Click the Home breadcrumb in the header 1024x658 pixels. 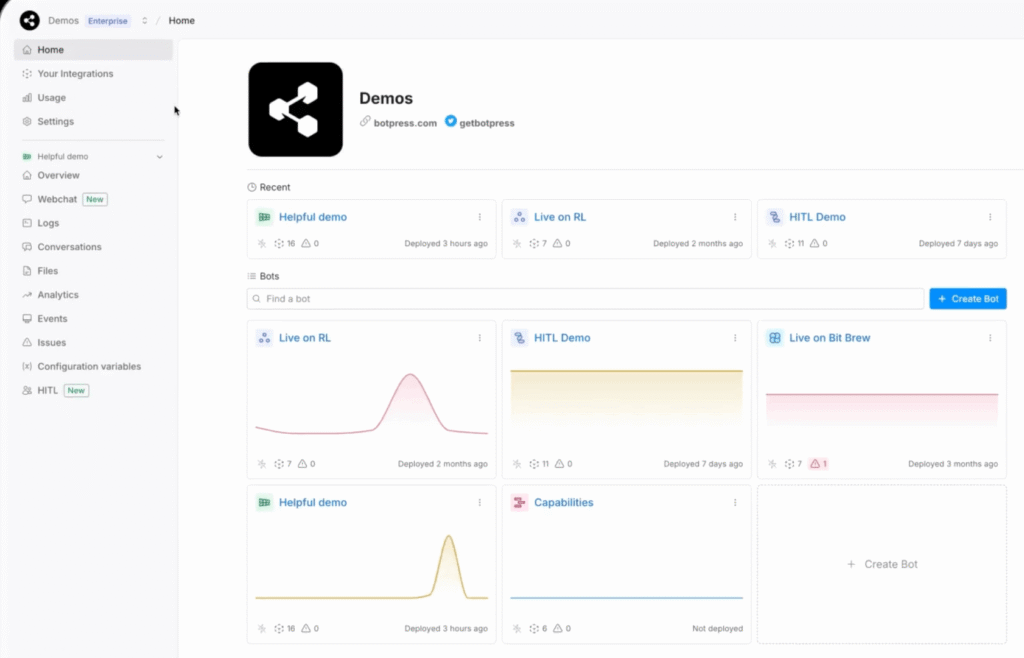[x=182, y=20]
